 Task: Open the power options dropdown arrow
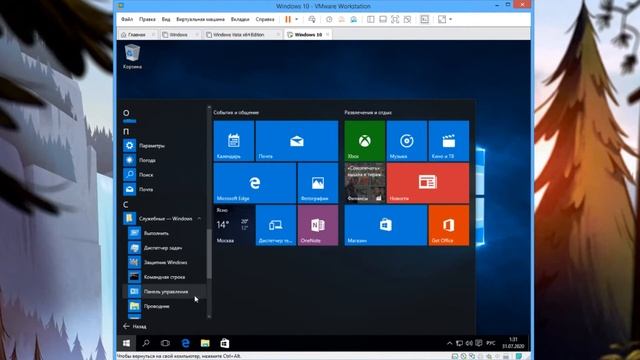[297, 19]
